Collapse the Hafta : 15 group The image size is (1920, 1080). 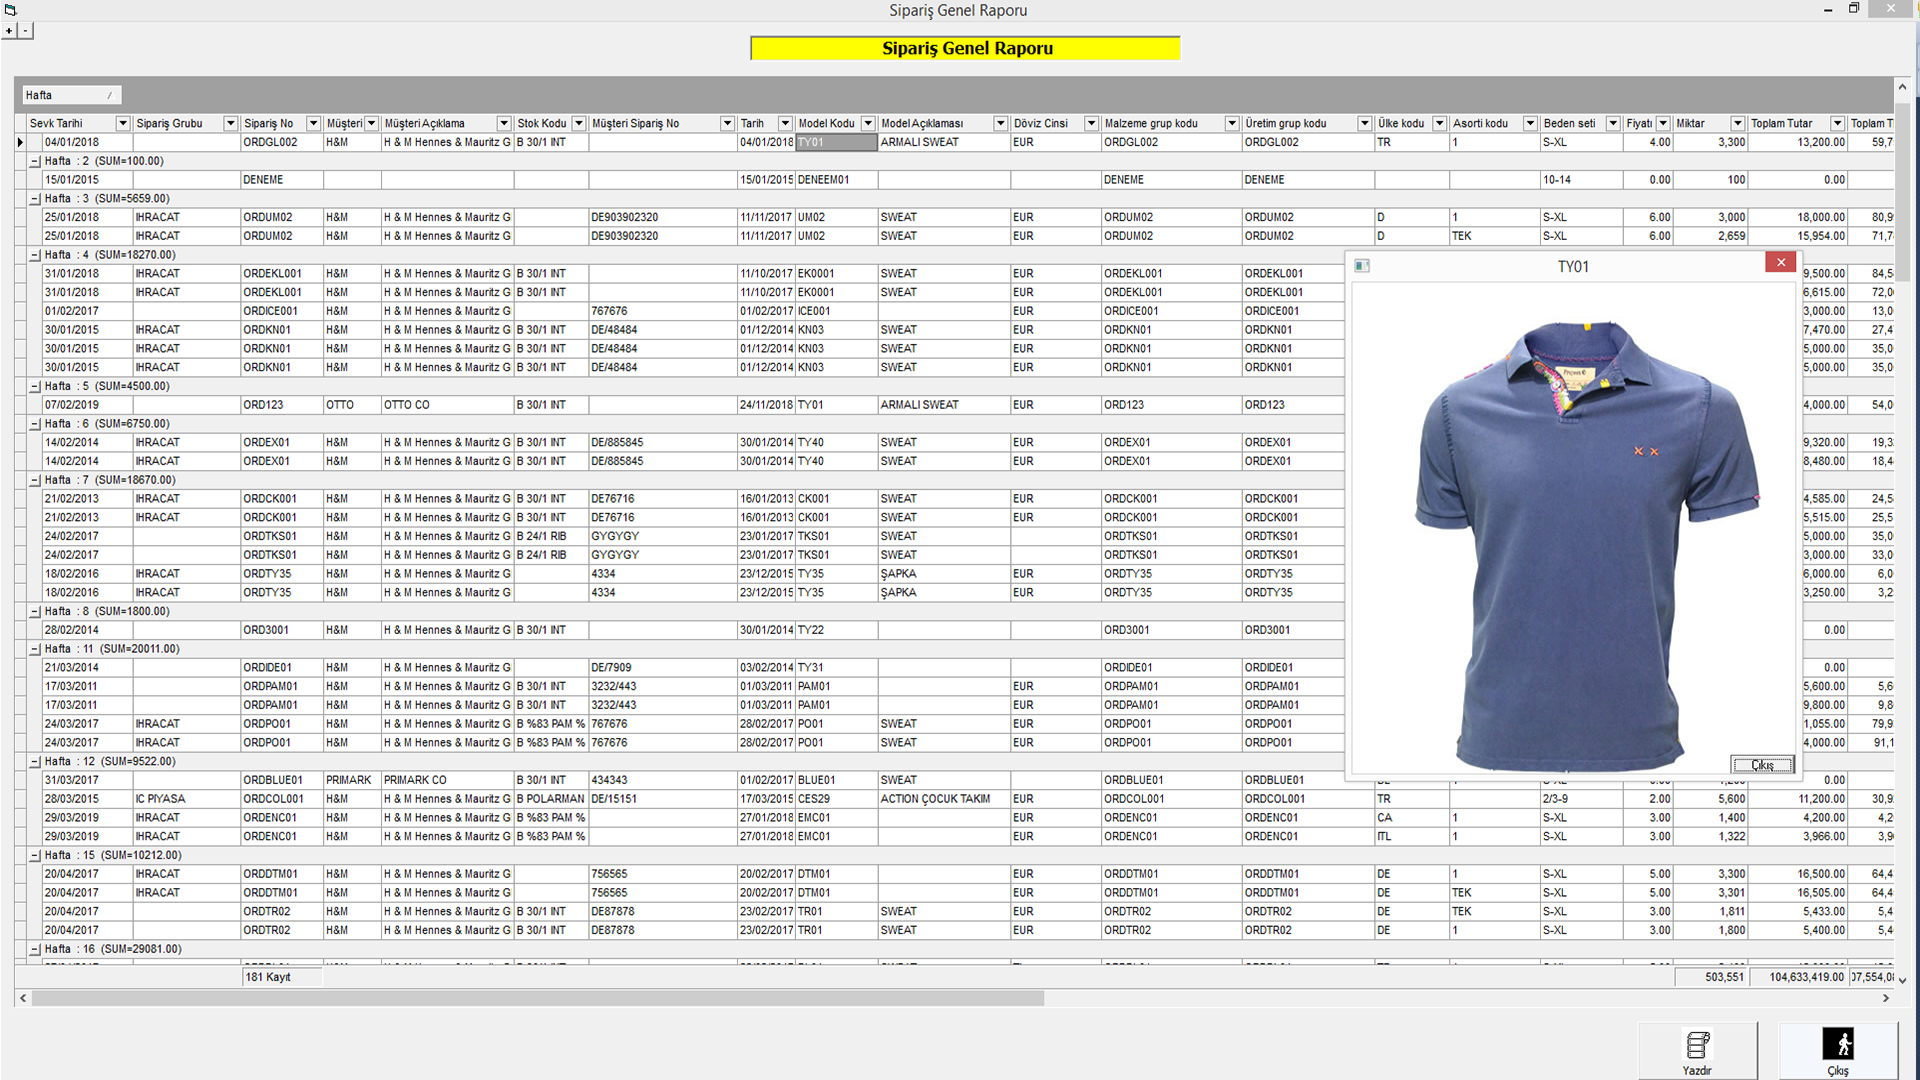point(35,856)
